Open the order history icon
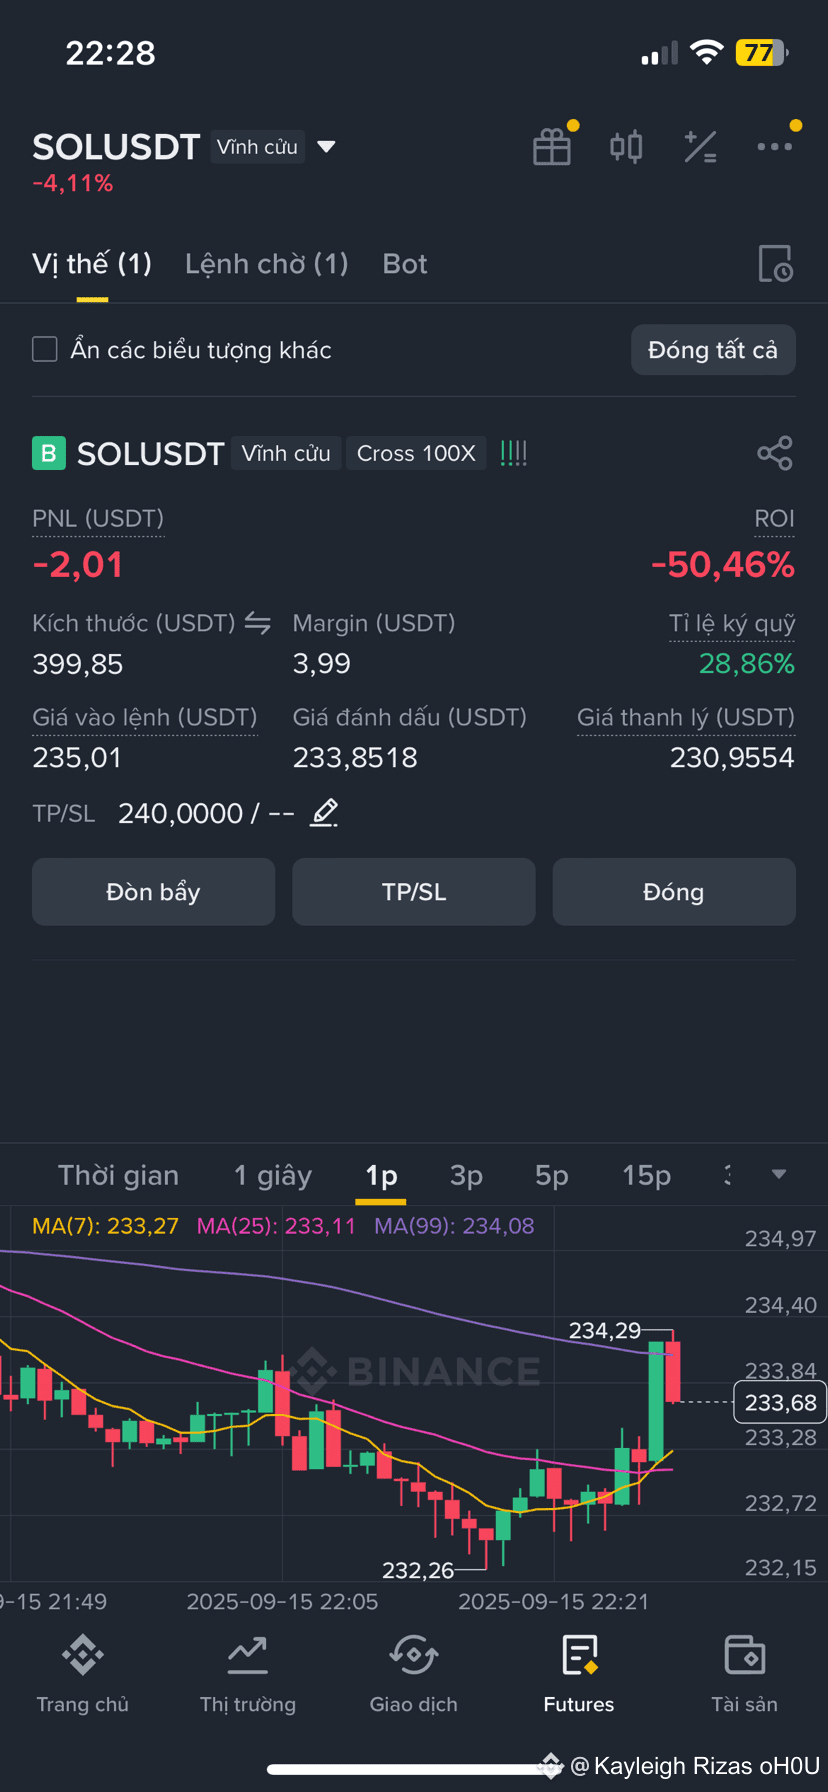The height and width of the screenshot is (1792, 828). [x=775, y=264]
